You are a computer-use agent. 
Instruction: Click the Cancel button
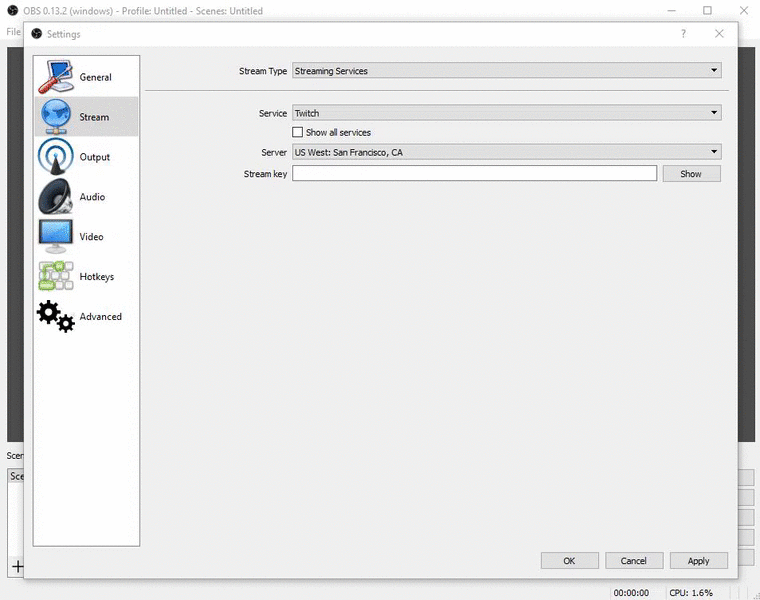coord(633,560)
